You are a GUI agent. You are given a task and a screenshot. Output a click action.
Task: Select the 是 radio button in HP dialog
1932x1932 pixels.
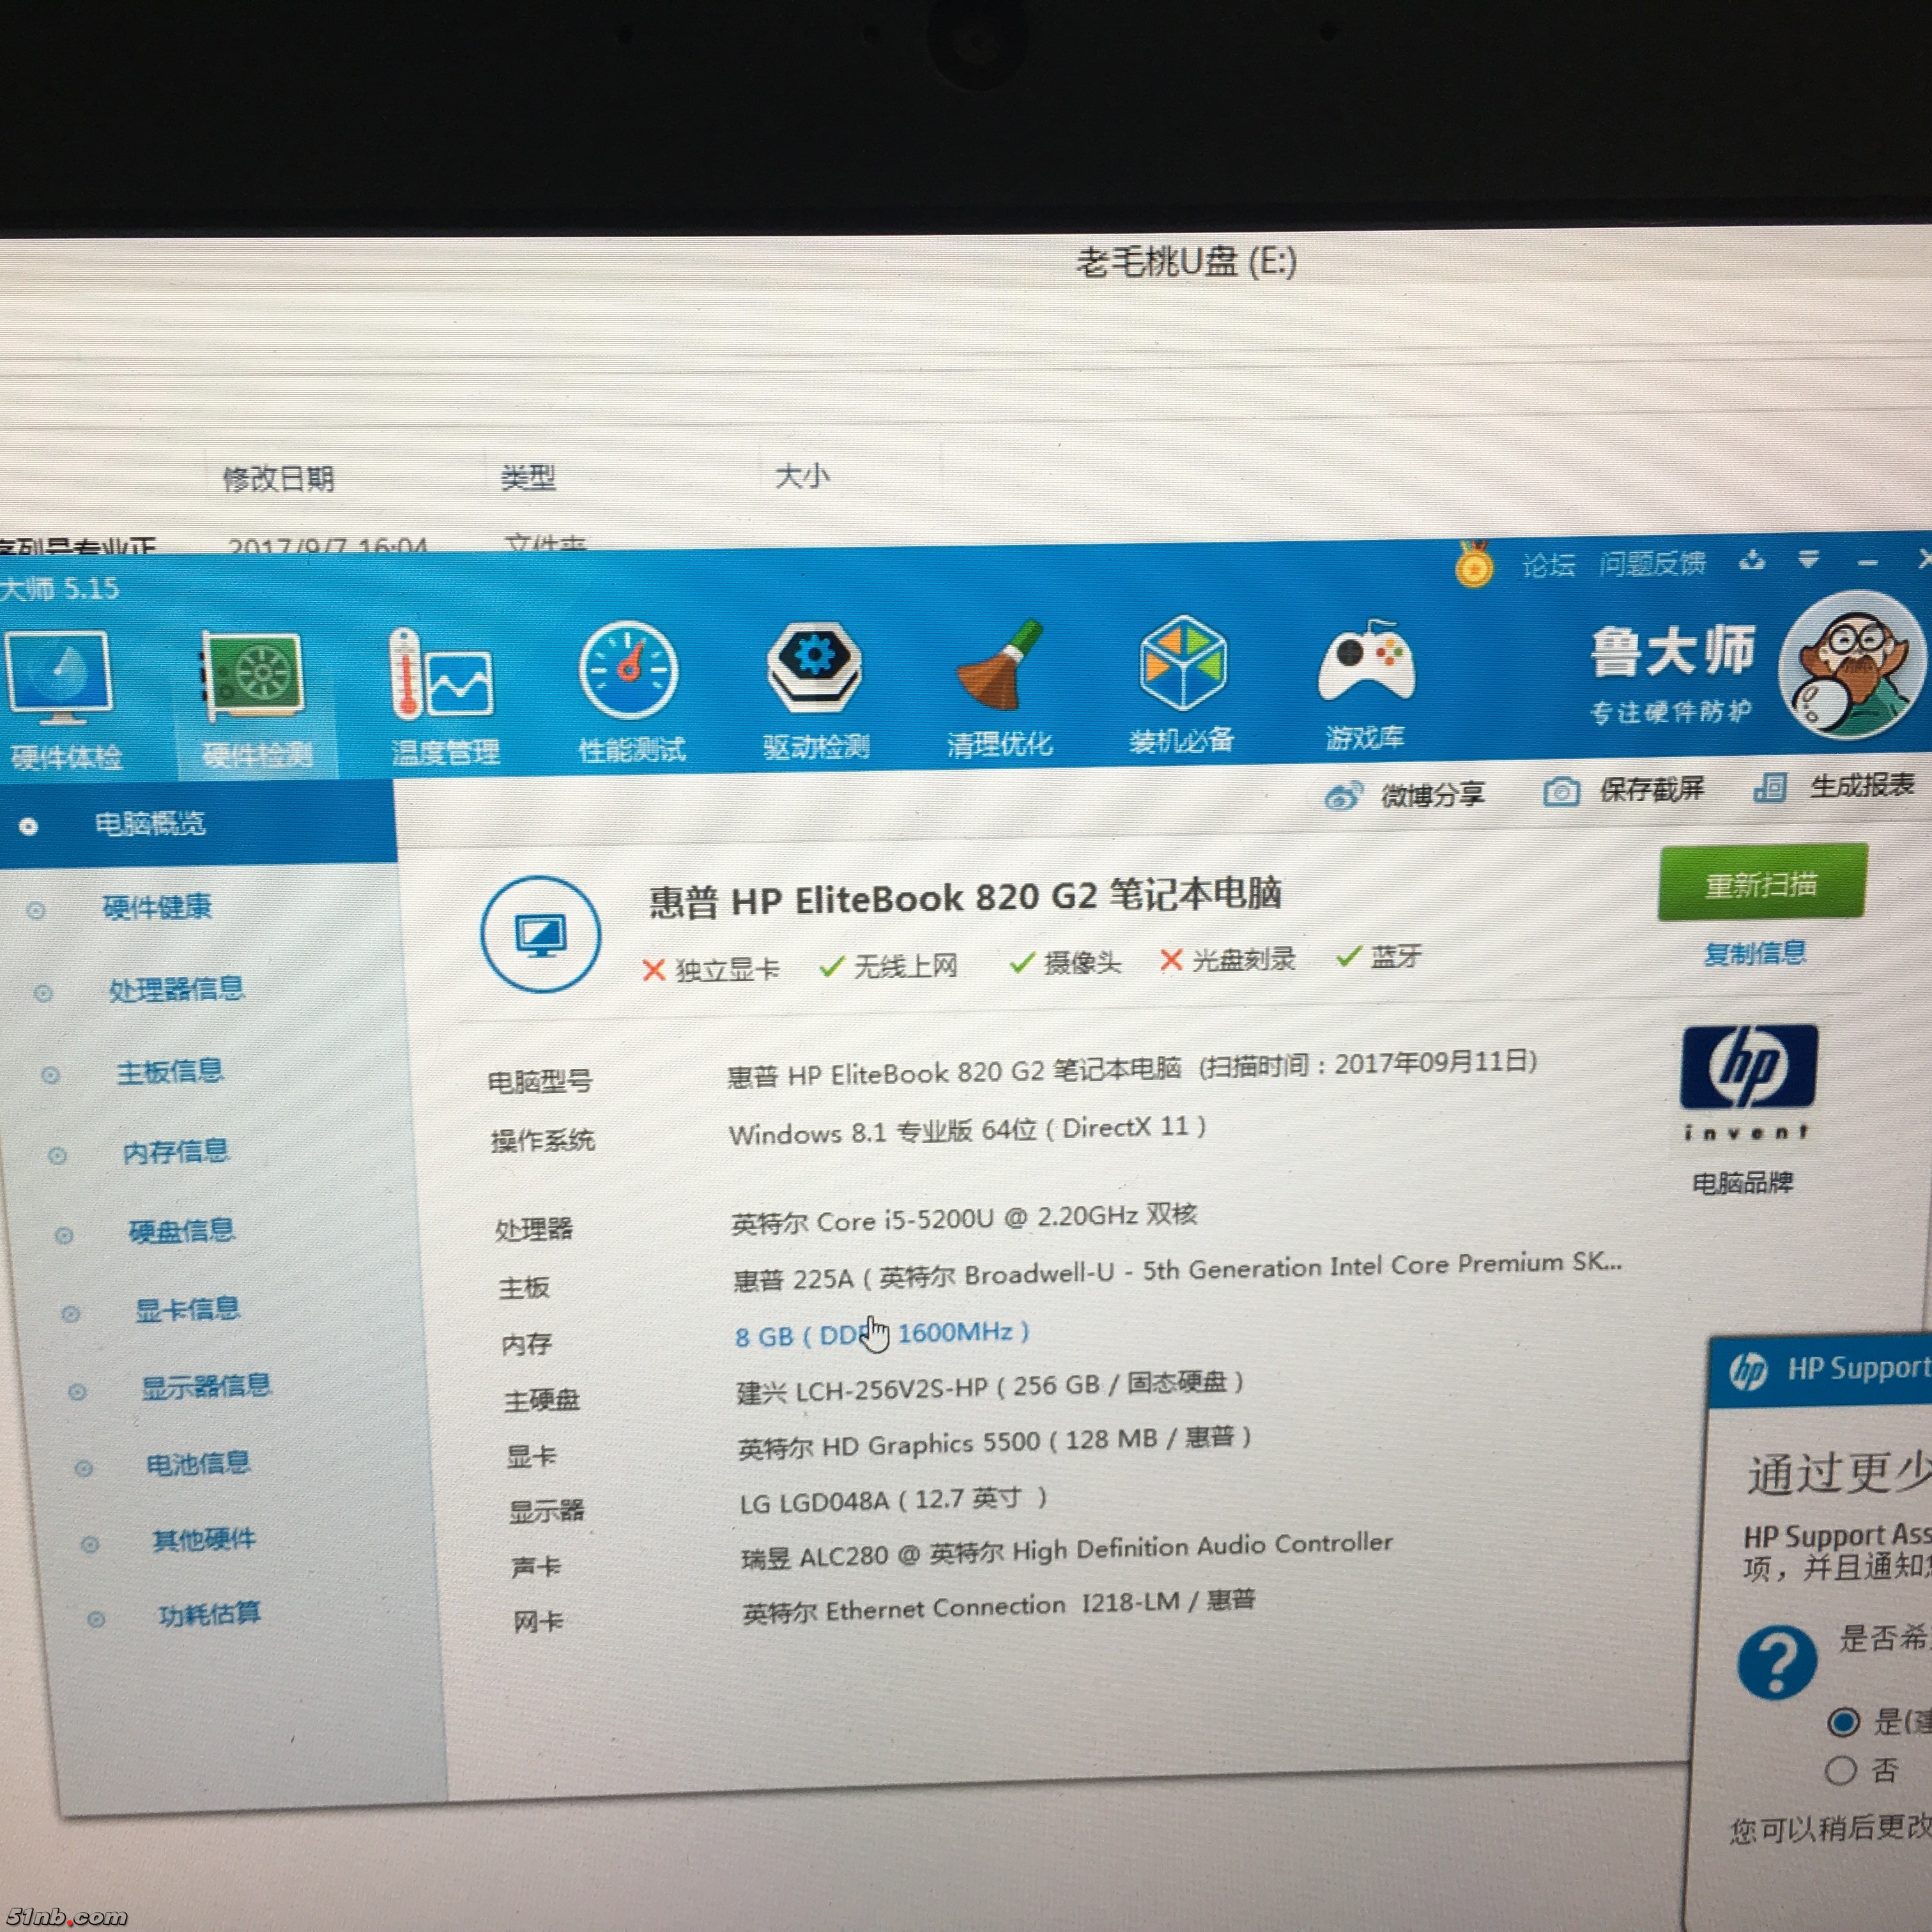coord(1843,1722)
